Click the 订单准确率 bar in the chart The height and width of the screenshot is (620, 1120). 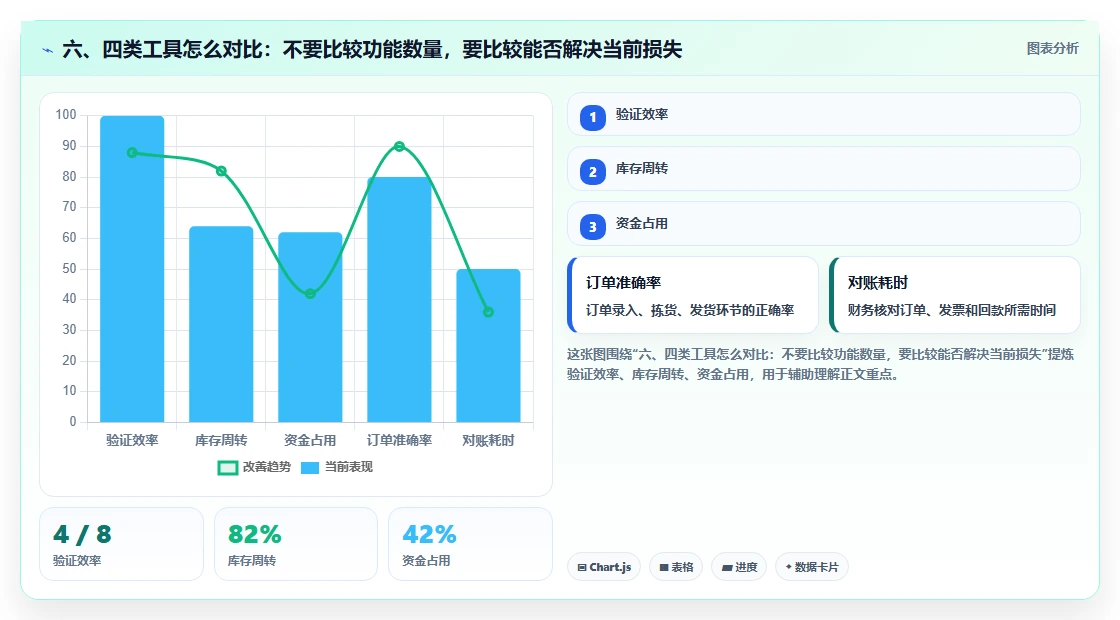(399, 300)
